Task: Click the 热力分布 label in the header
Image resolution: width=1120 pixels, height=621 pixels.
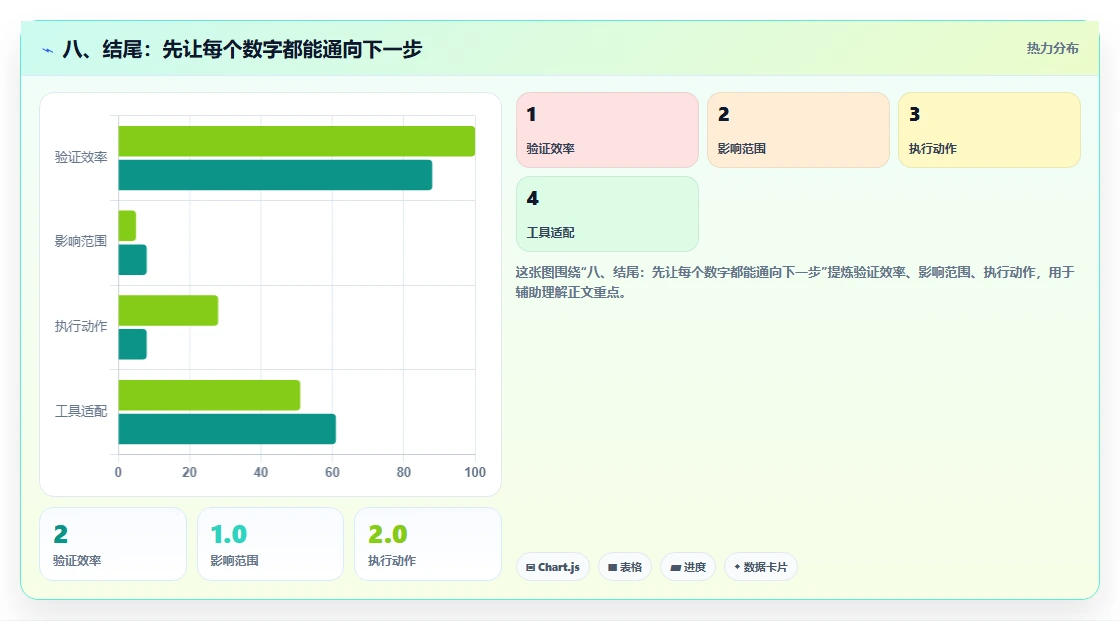Action: click(1052, 49)
